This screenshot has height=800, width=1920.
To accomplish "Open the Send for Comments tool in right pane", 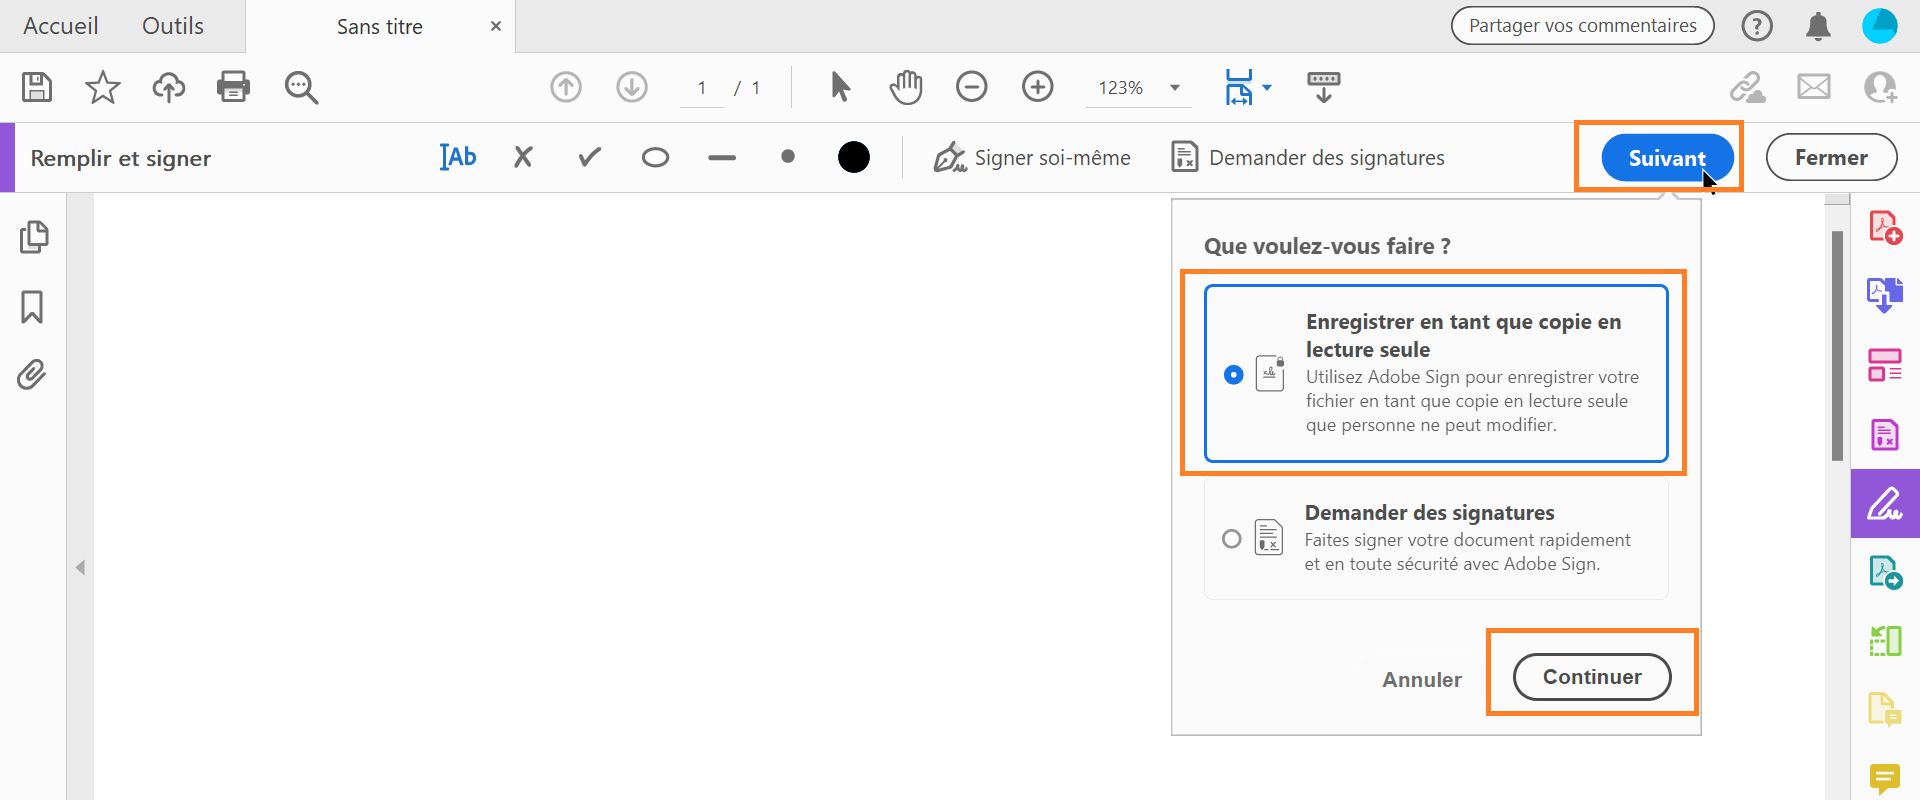I will click(x=1886, y=710).
